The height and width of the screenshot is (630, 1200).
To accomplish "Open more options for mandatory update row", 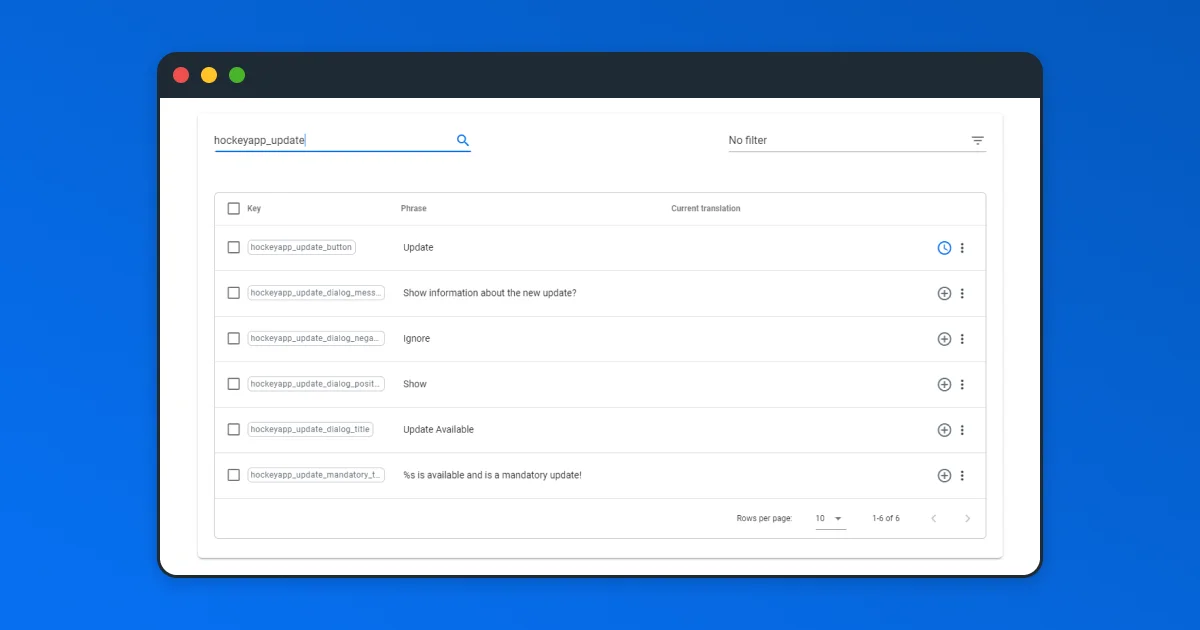I will [x=962, y=476].
